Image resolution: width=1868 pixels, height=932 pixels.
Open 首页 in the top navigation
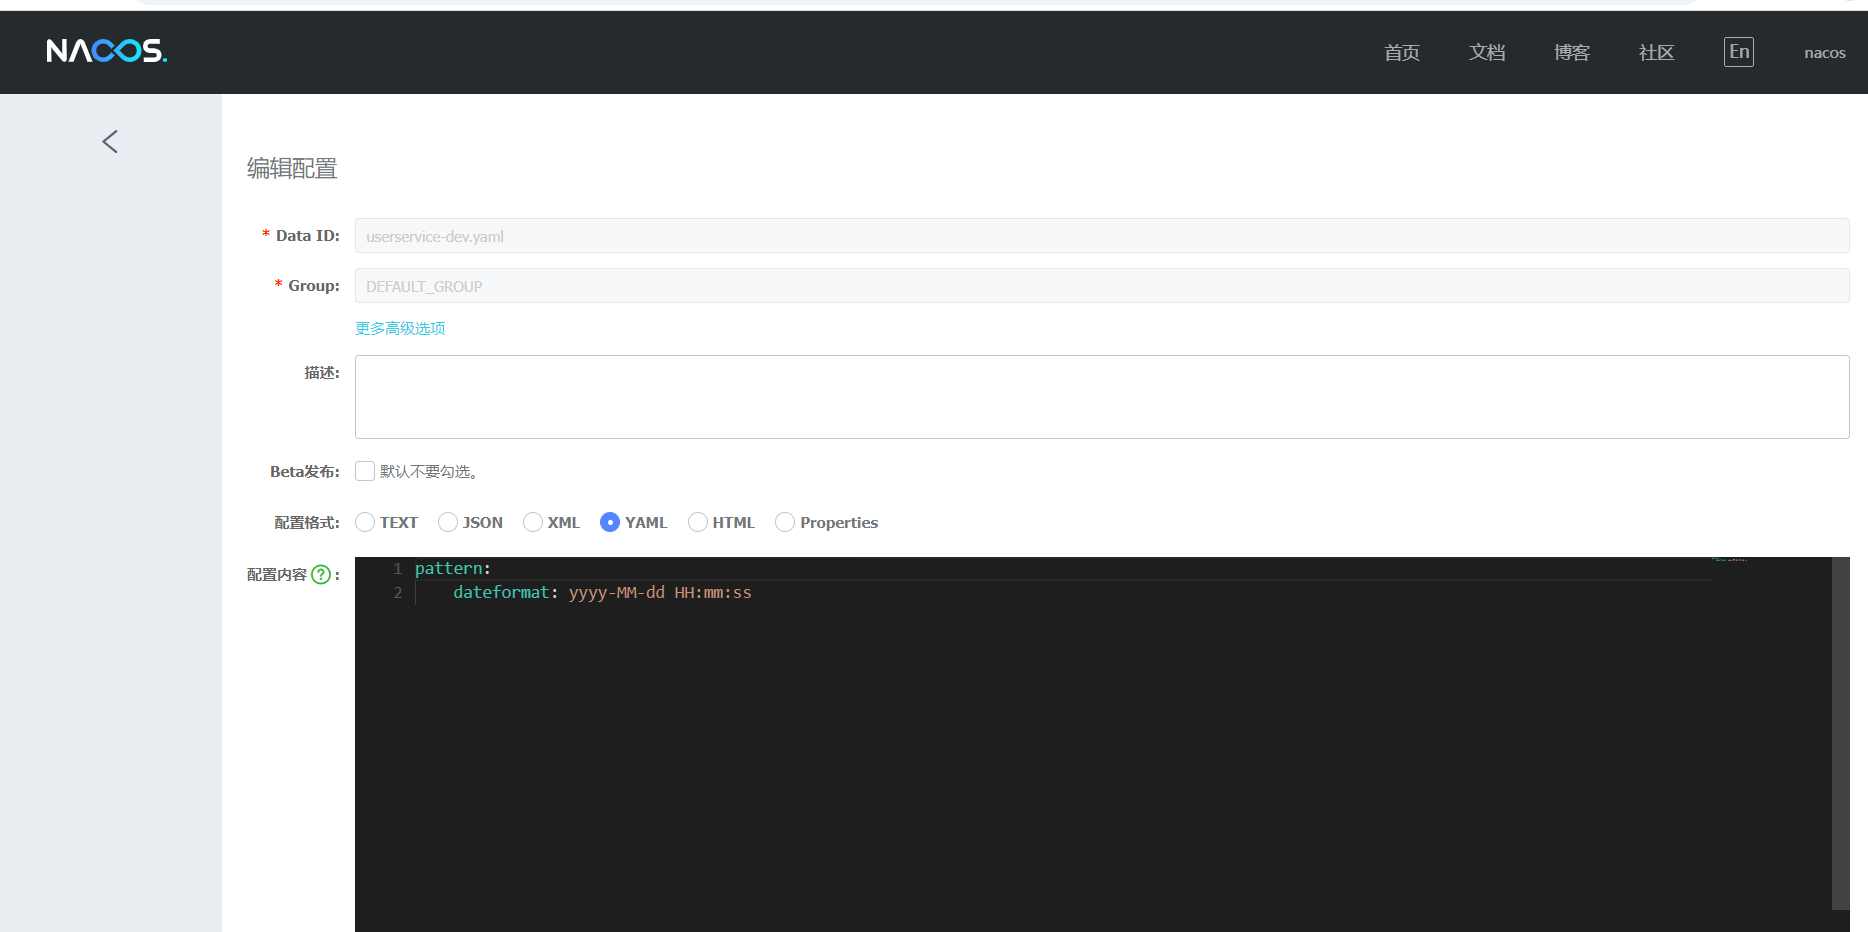point(1401,53)
